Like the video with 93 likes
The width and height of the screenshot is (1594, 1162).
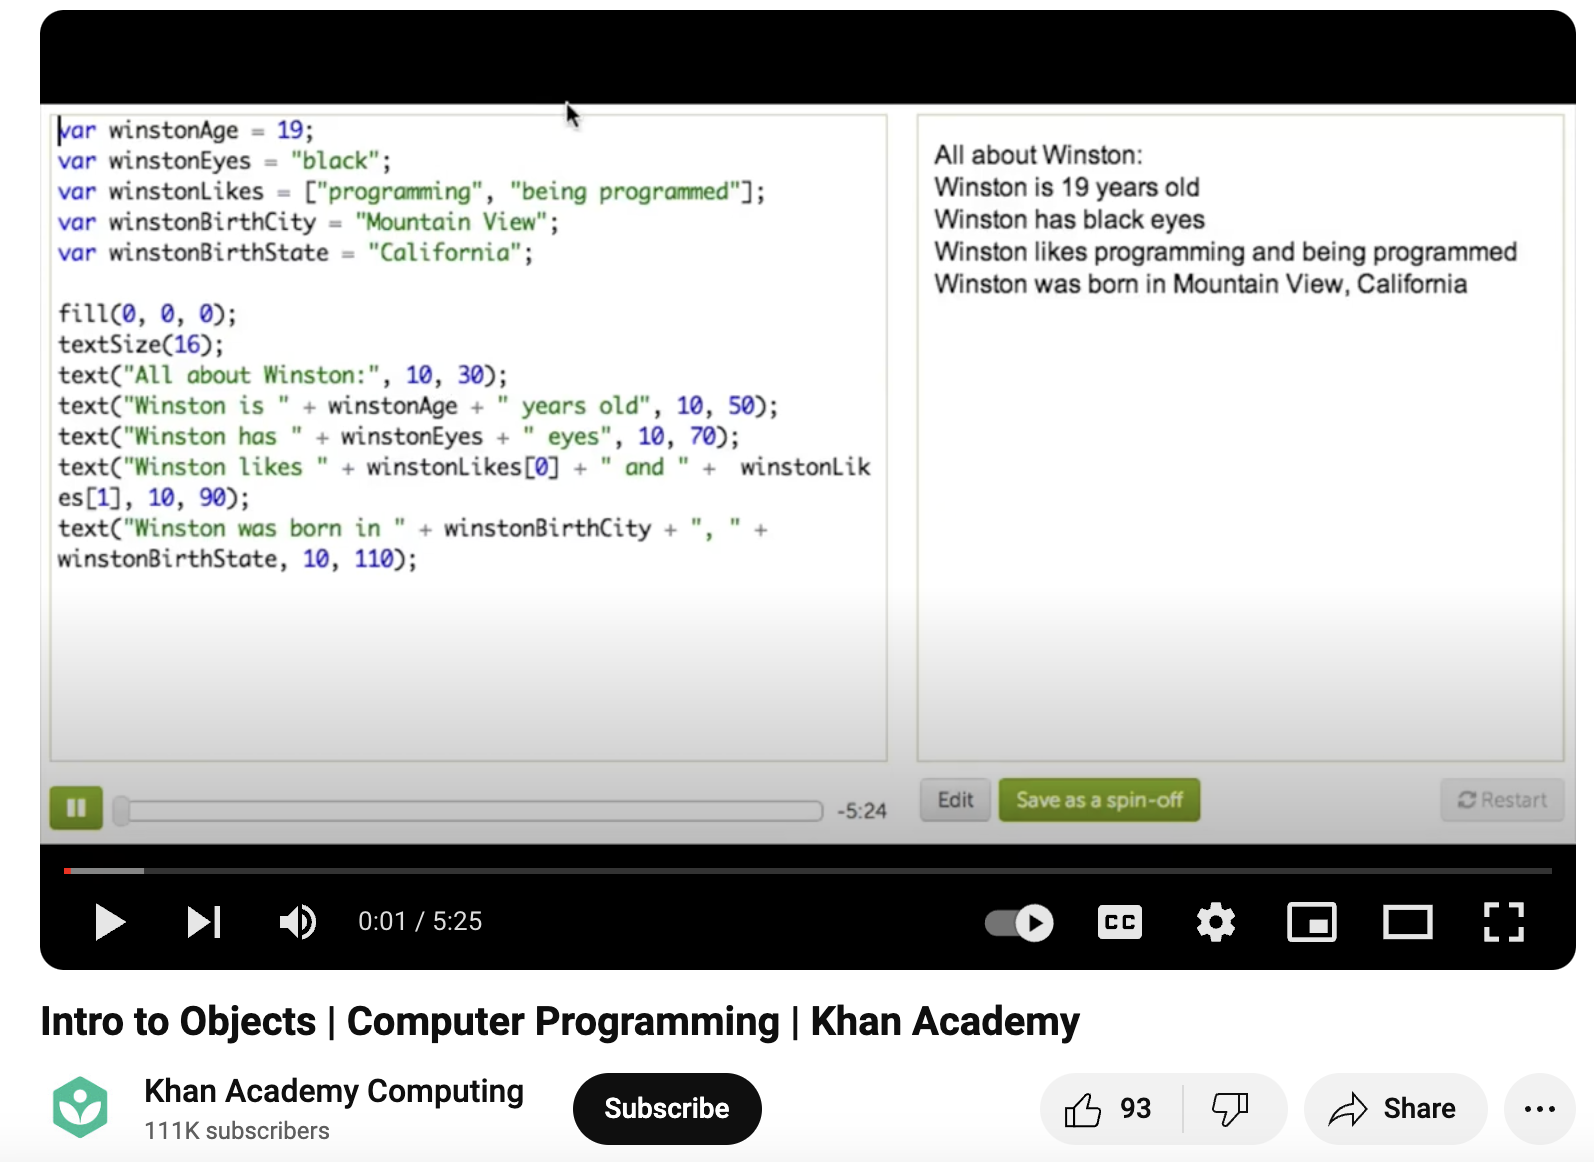(1110, 1108)
